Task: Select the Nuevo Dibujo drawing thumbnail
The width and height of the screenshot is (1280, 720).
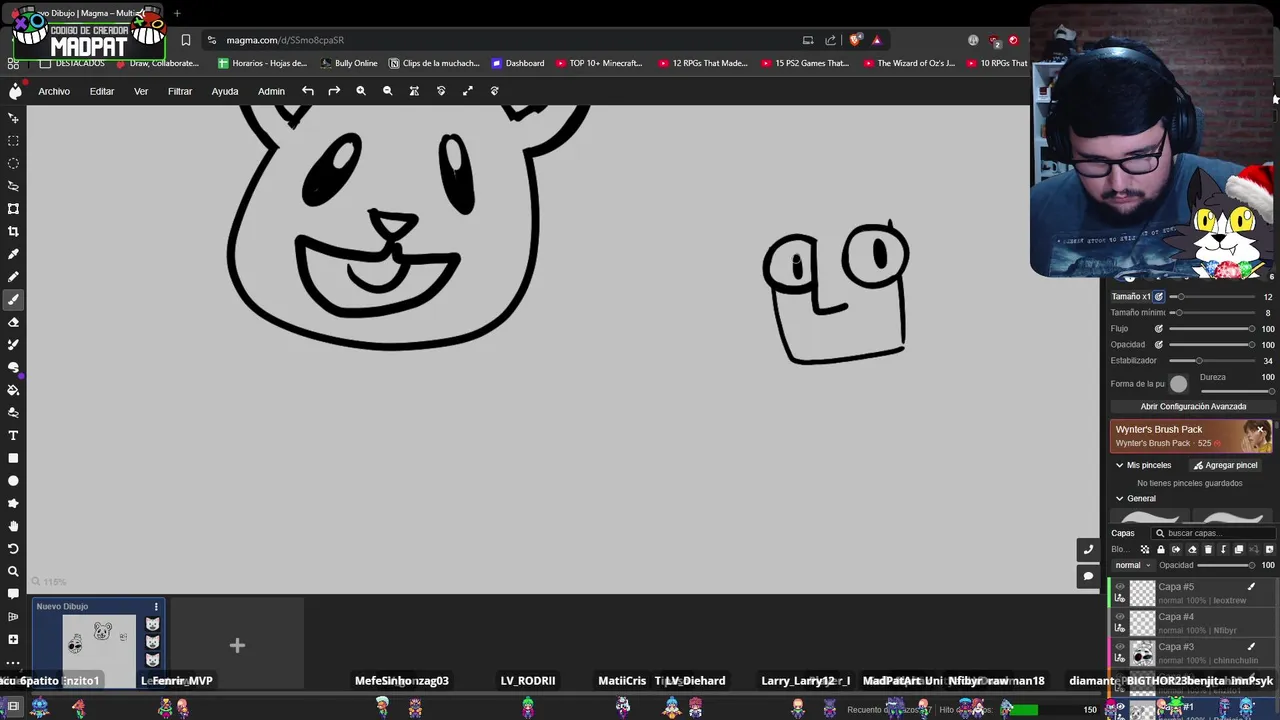Action: 98,642
